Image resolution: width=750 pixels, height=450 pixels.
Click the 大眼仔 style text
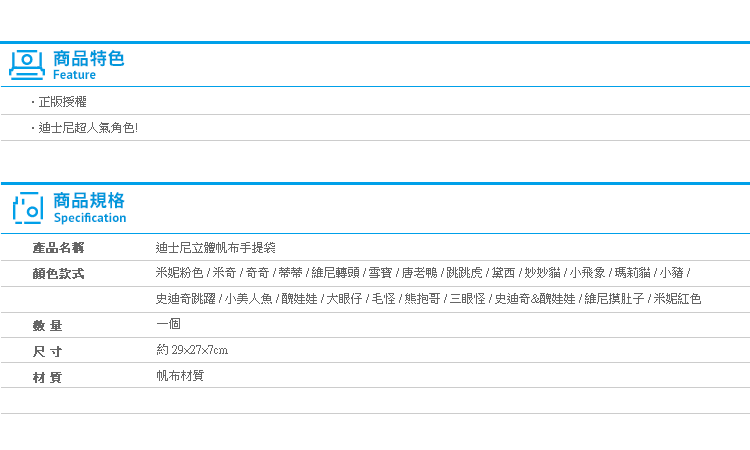point(344,299)
